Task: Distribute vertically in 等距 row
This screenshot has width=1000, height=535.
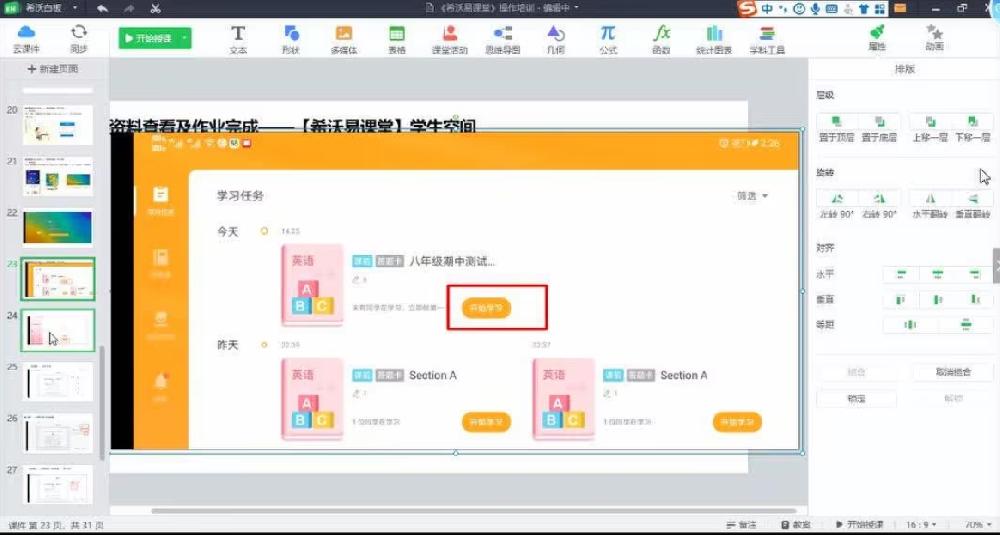Action: 966,325
